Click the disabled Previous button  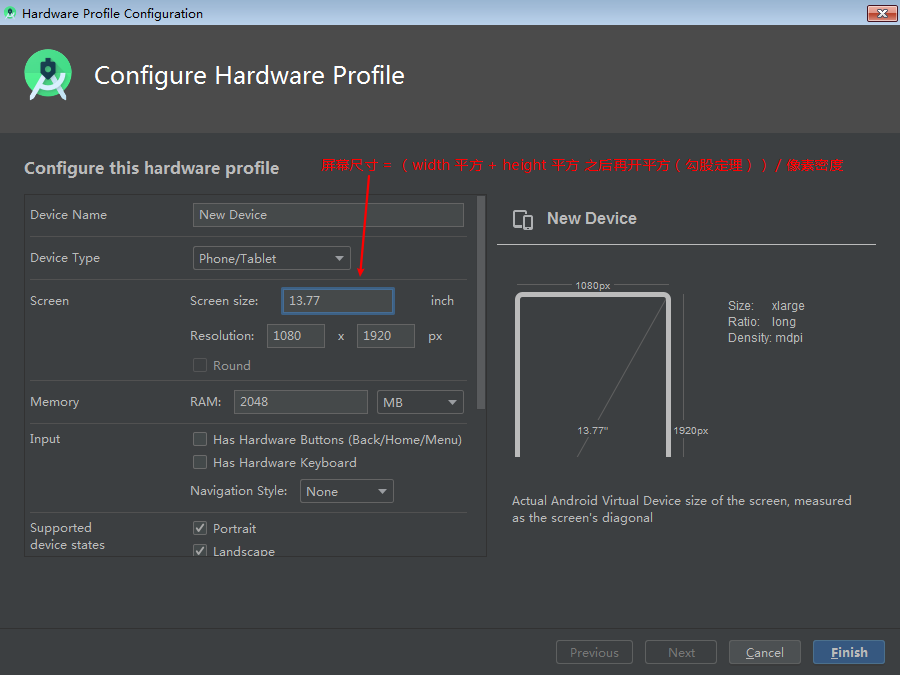[x=594, y=652]
